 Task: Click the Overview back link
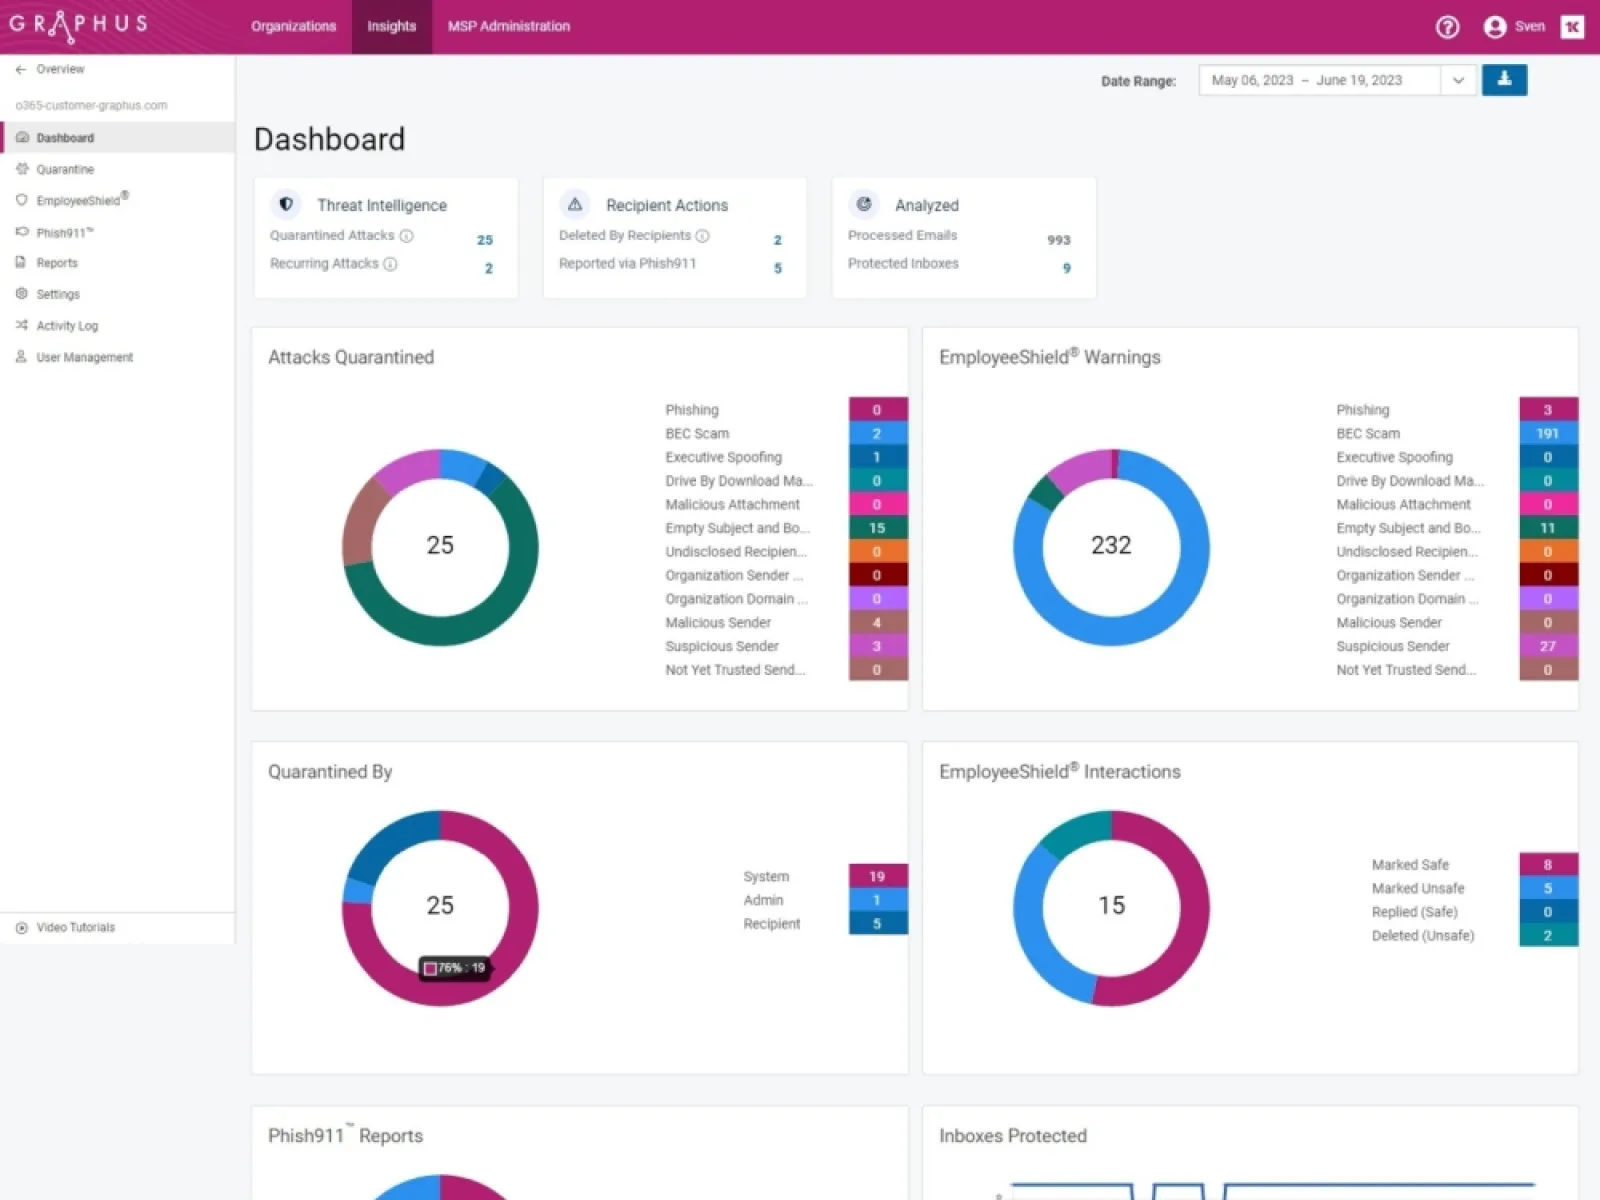[x=60, y=69]
